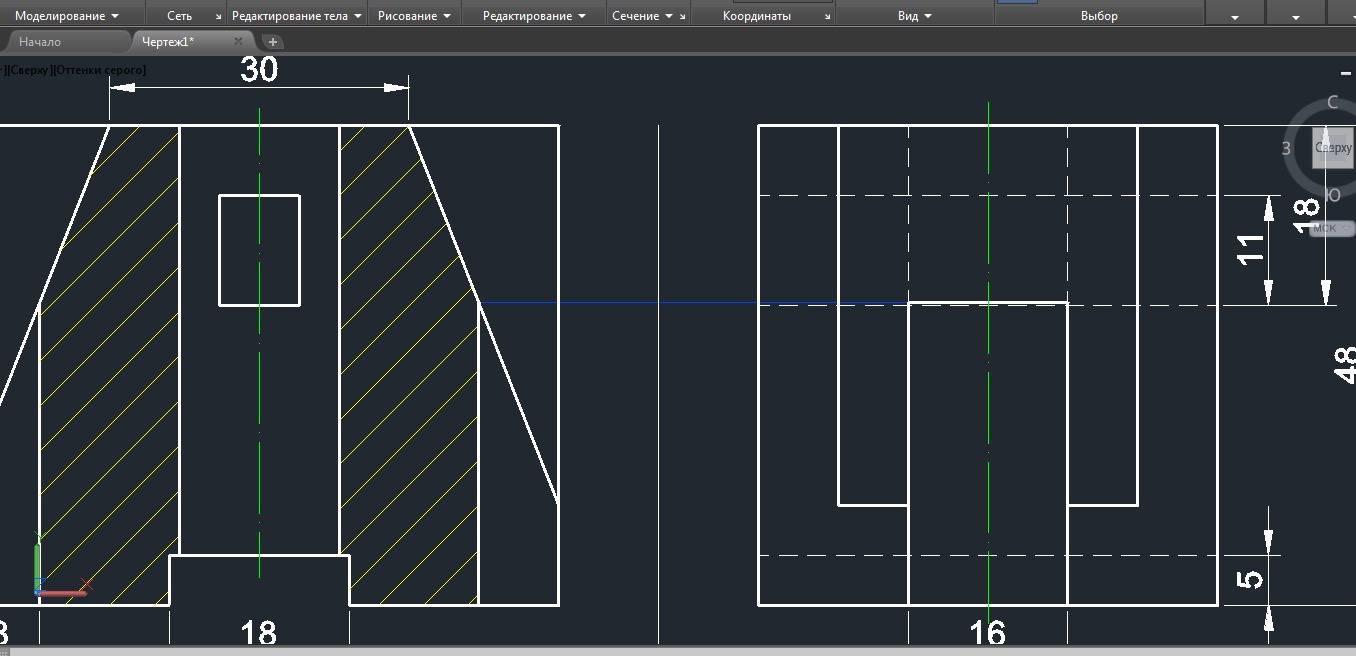Open the МСК coordinate system dropdown
This screenshot has width=1356, height=656.
(x=1331, y=228)
